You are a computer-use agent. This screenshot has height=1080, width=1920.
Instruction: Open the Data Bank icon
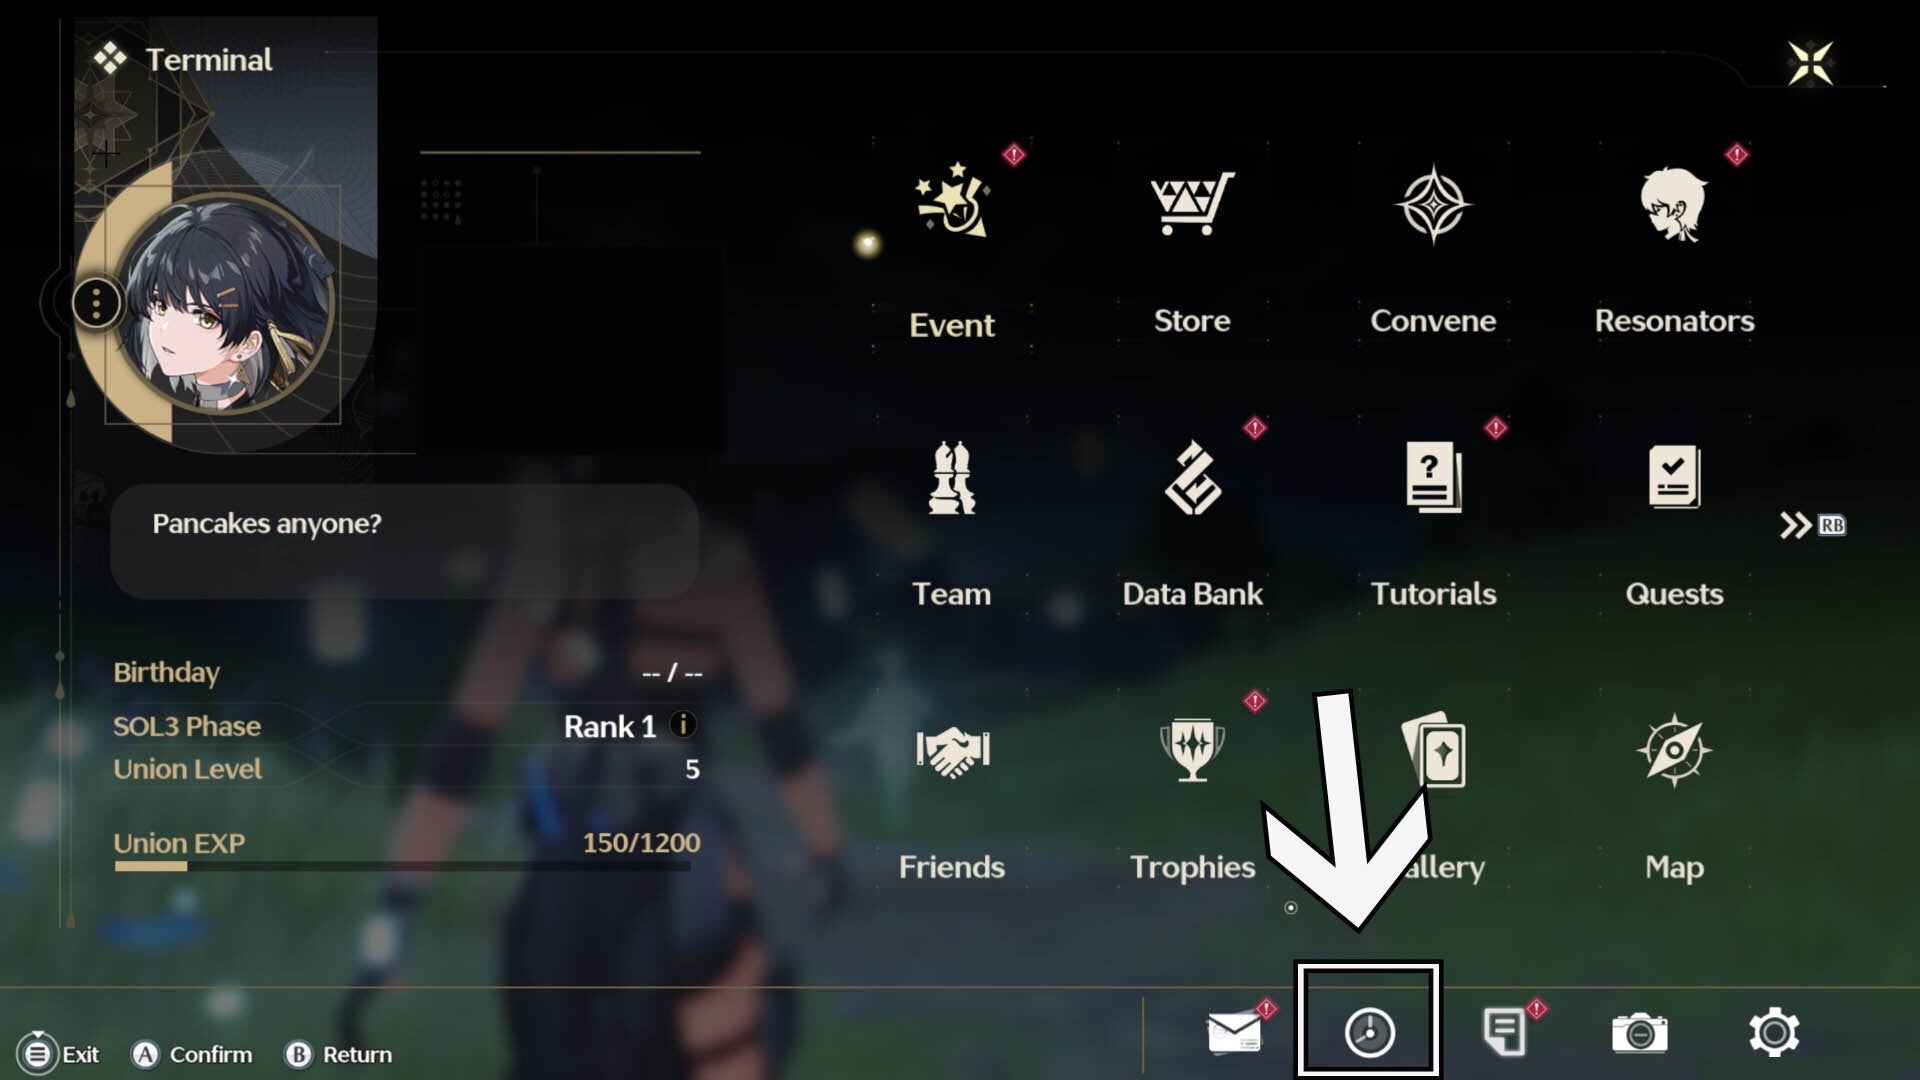[1192, 478]
